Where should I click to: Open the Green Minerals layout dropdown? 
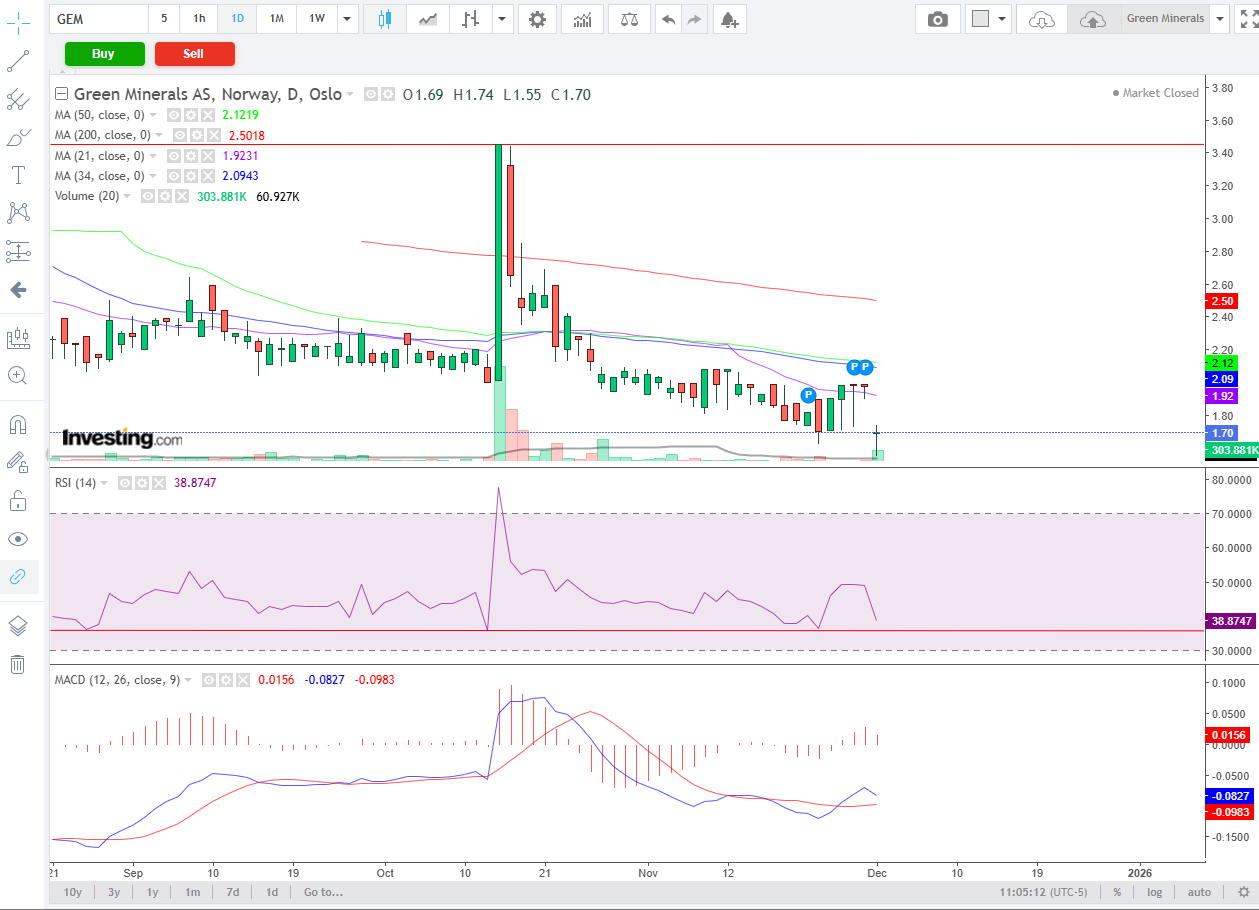click(x=1219, y=19)
